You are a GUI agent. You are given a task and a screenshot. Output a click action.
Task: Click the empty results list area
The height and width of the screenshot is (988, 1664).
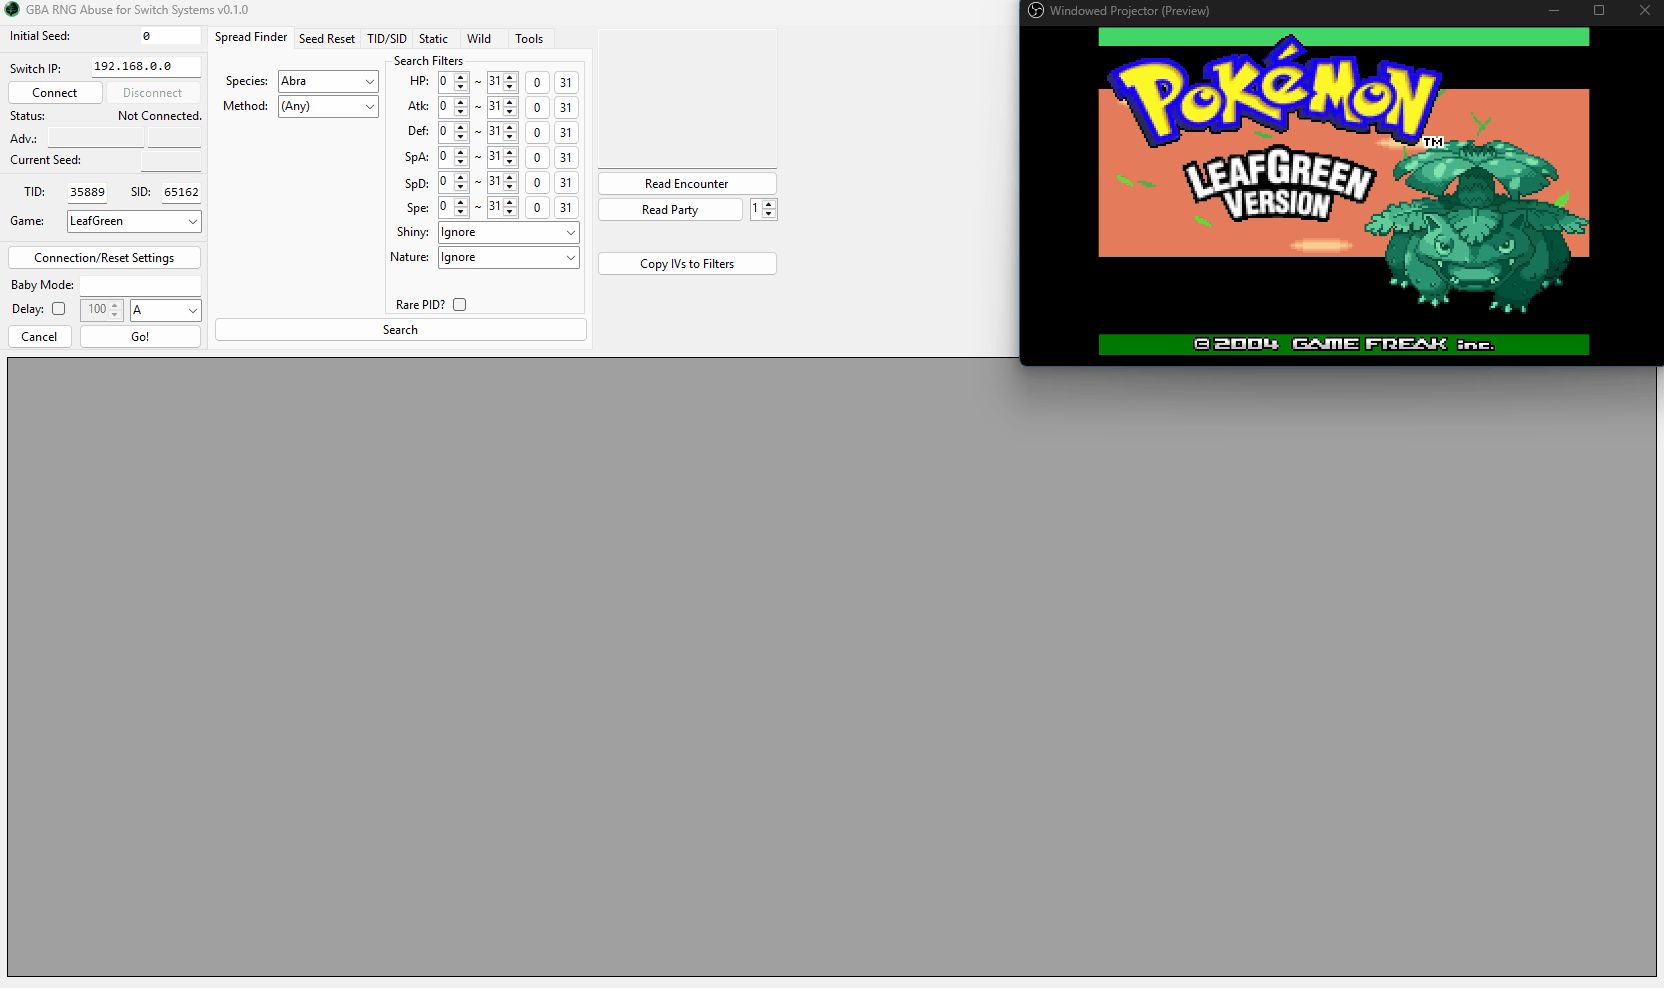pos(832,667)
